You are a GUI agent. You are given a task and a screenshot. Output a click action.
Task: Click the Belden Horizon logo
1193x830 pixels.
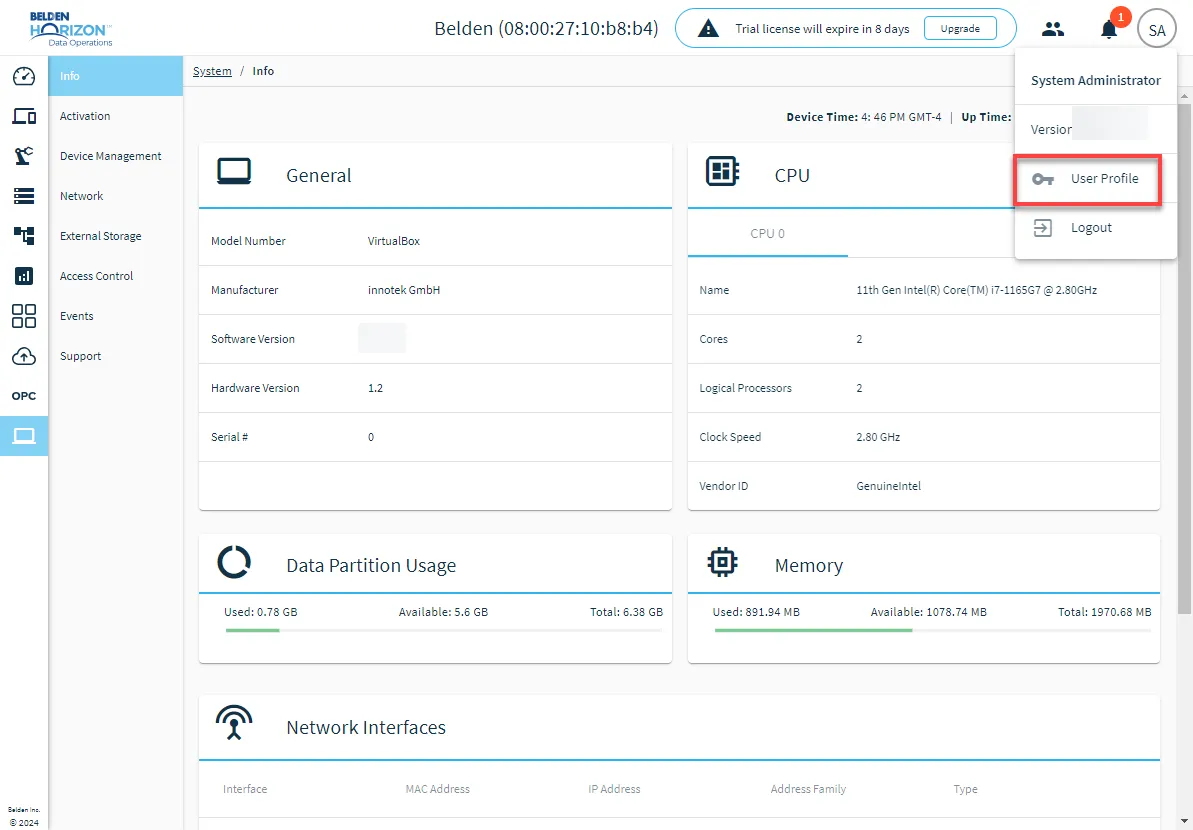click(x=71, y=29)
